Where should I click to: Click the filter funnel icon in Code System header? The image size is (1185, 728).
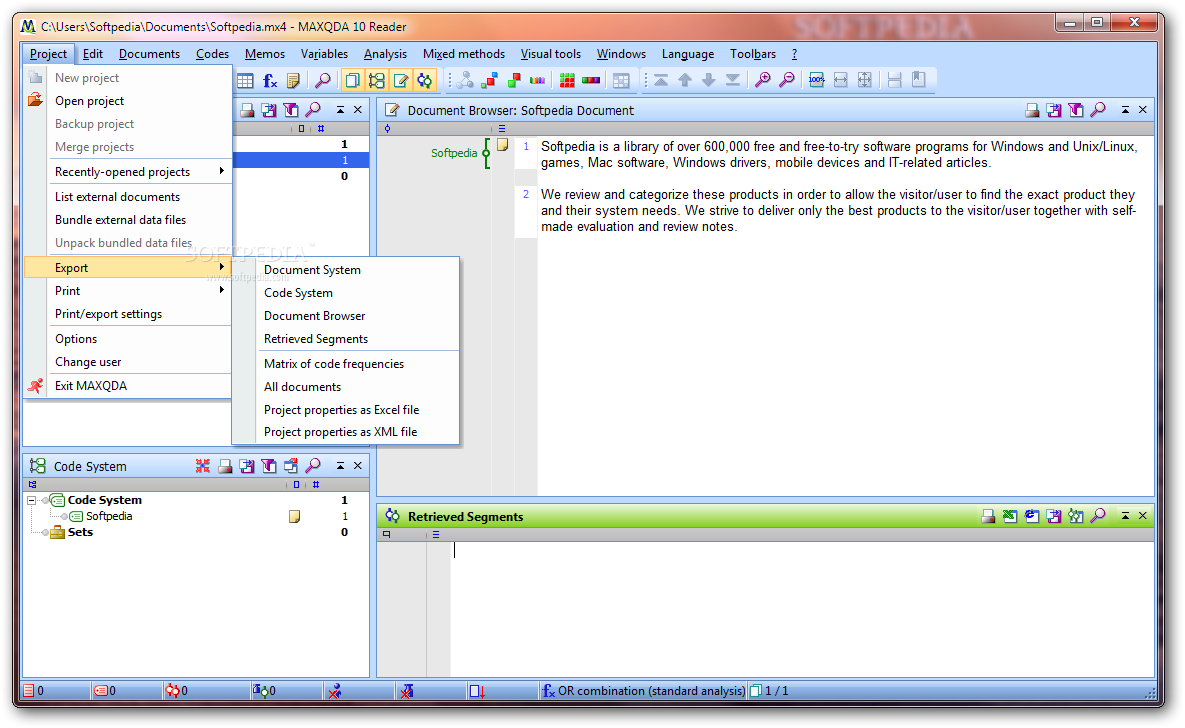(x=269, y=466)
